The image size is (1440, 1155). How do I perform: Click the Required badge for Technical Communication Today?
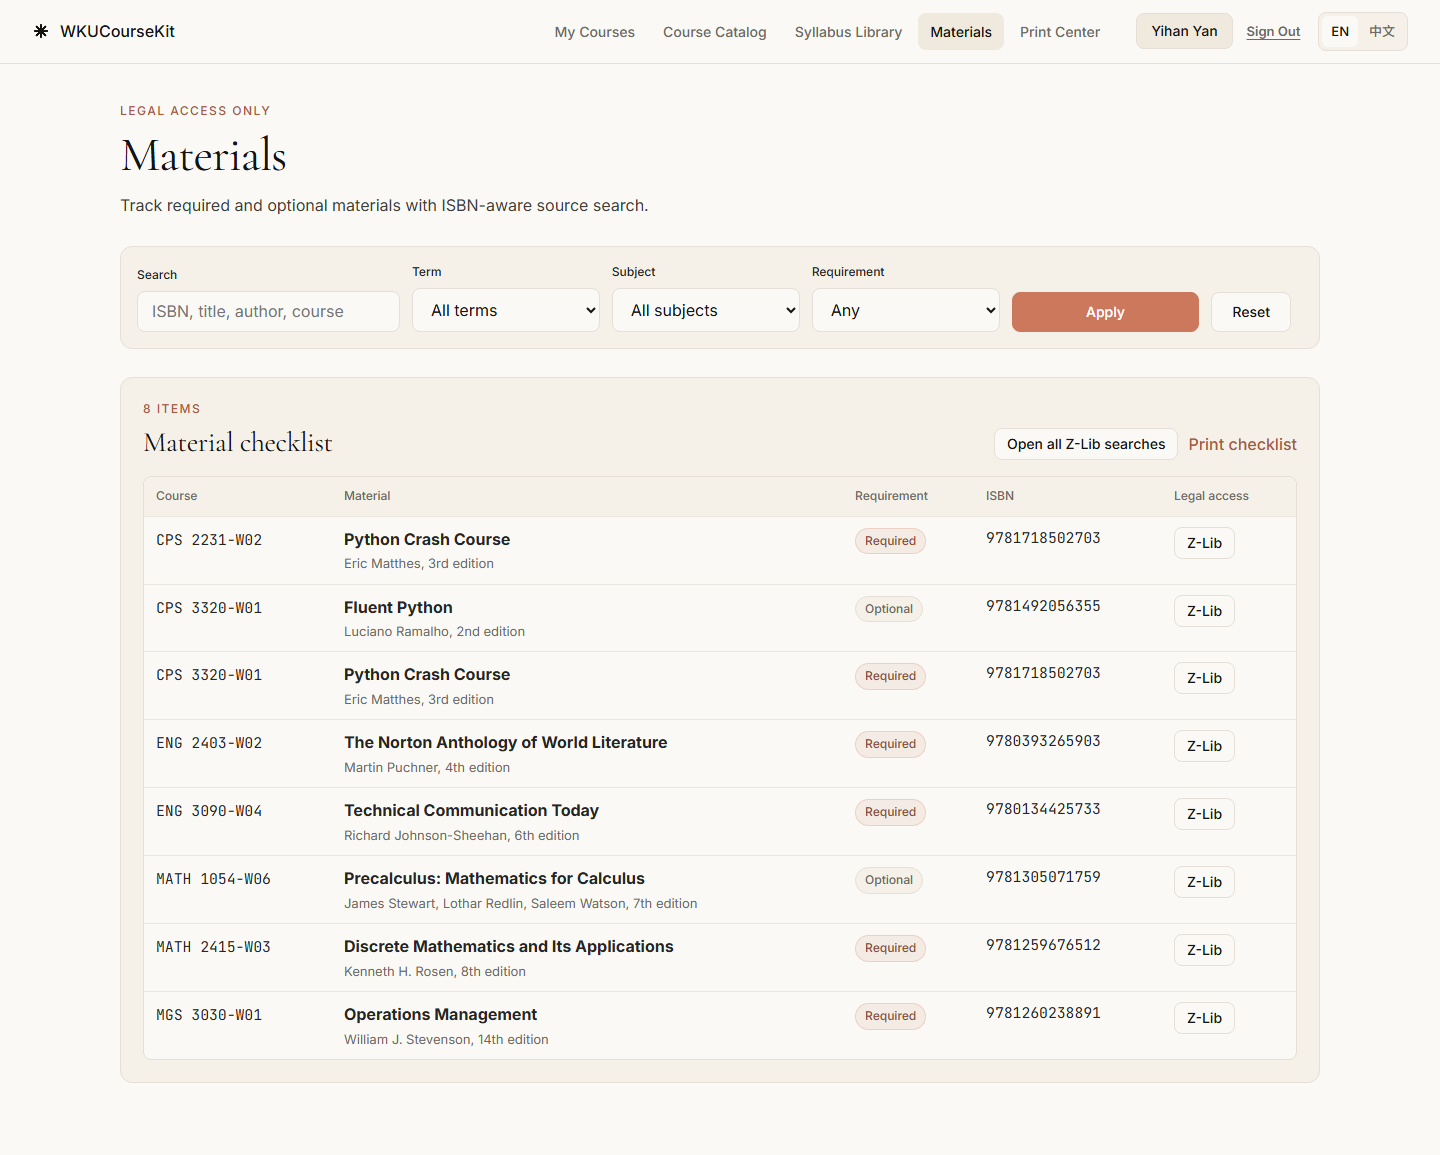point(890,812)
